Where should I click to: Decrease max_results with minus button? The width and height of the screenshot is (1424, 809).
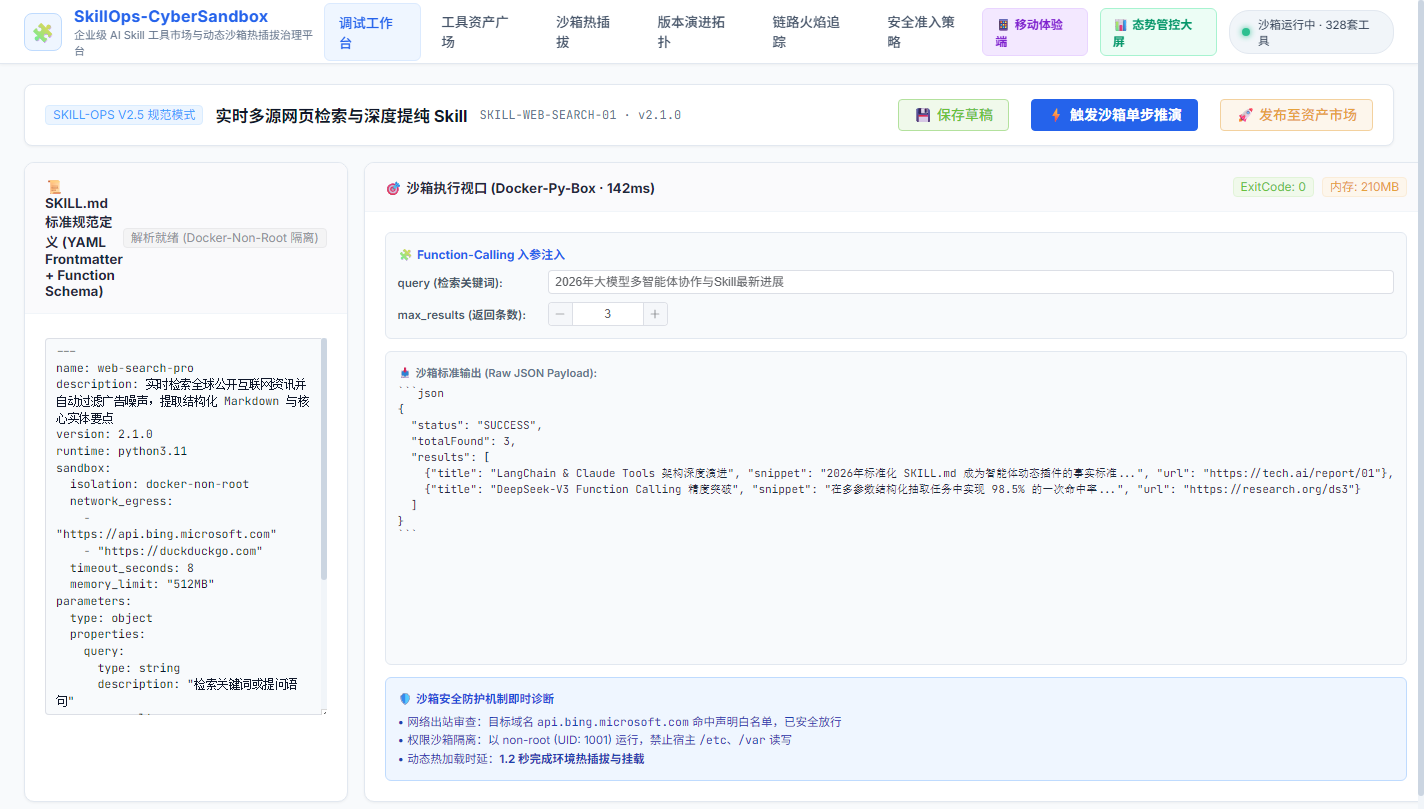[x=560, y=314]
